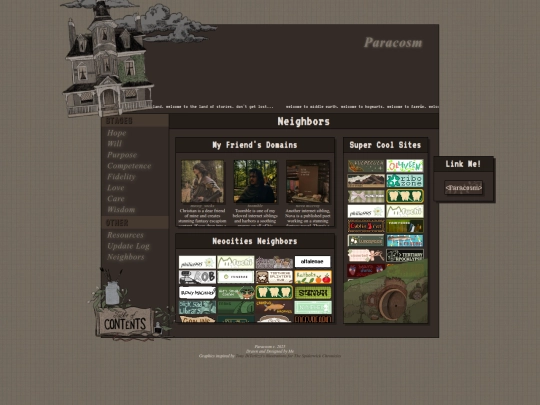This screenshot has height=405, width=540.
Task: Open the dark red strawberry badge
Action: tap(366, 270)
